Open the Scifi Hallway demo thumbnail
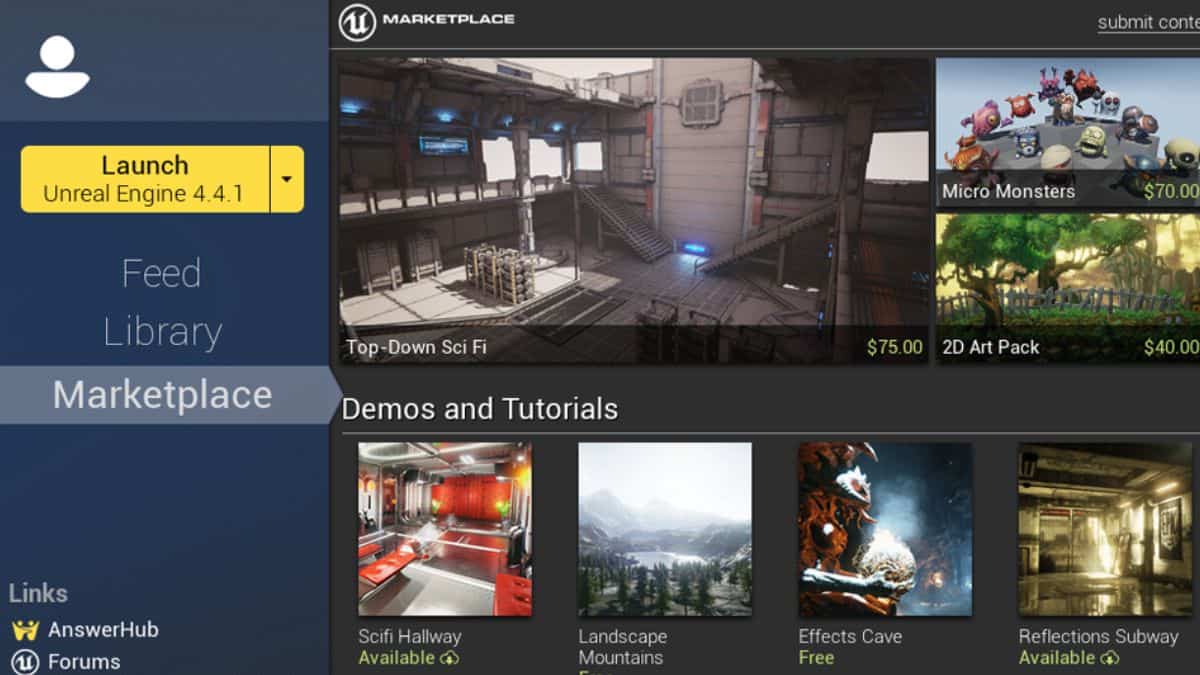Image resolution: width=1200 pixels, height=675 pixels. pos(445,529)
